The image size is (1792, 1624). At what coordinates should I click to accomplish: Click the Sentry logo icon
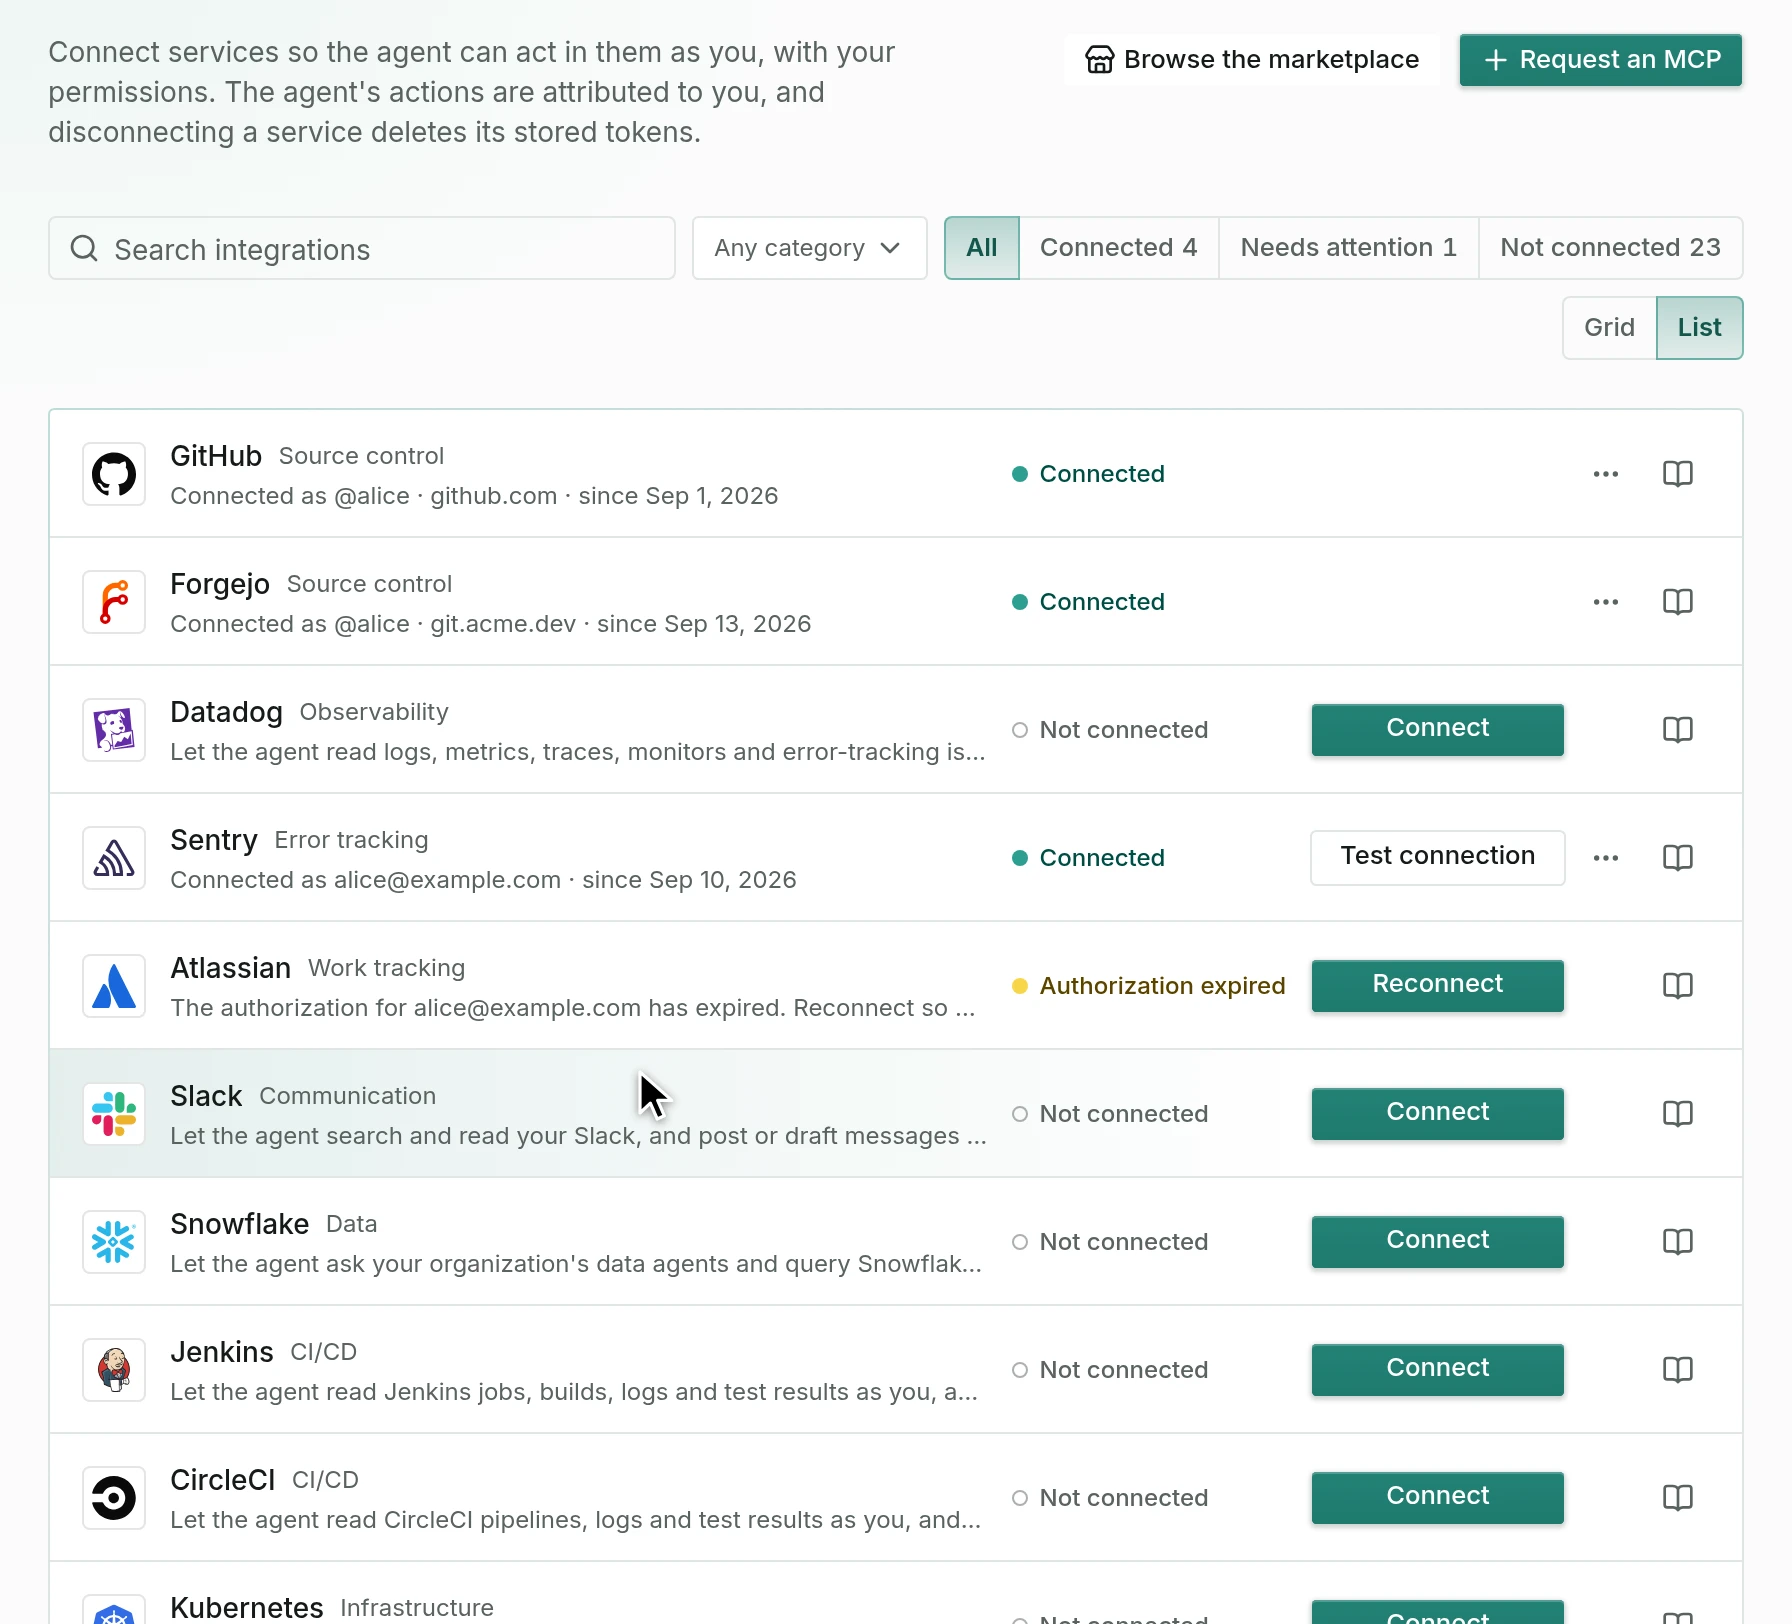[114, 858]
